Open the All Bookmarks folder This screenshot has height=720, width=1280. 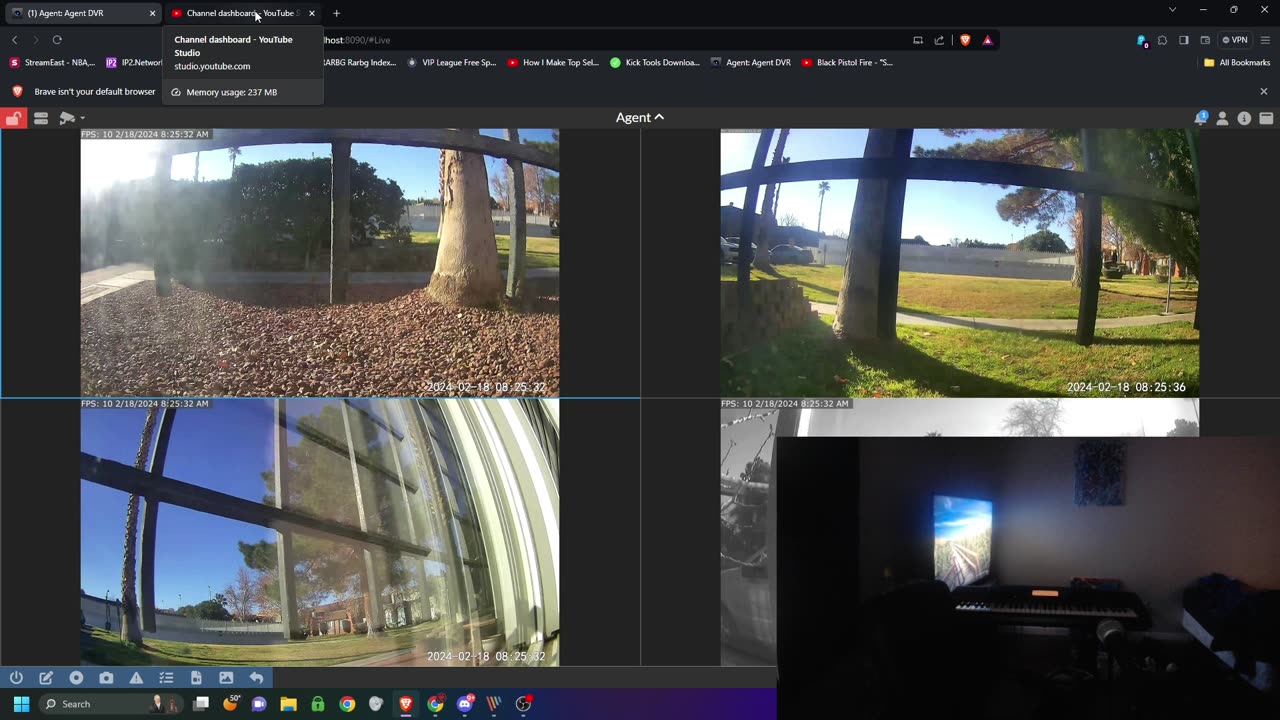(1237, 62)
